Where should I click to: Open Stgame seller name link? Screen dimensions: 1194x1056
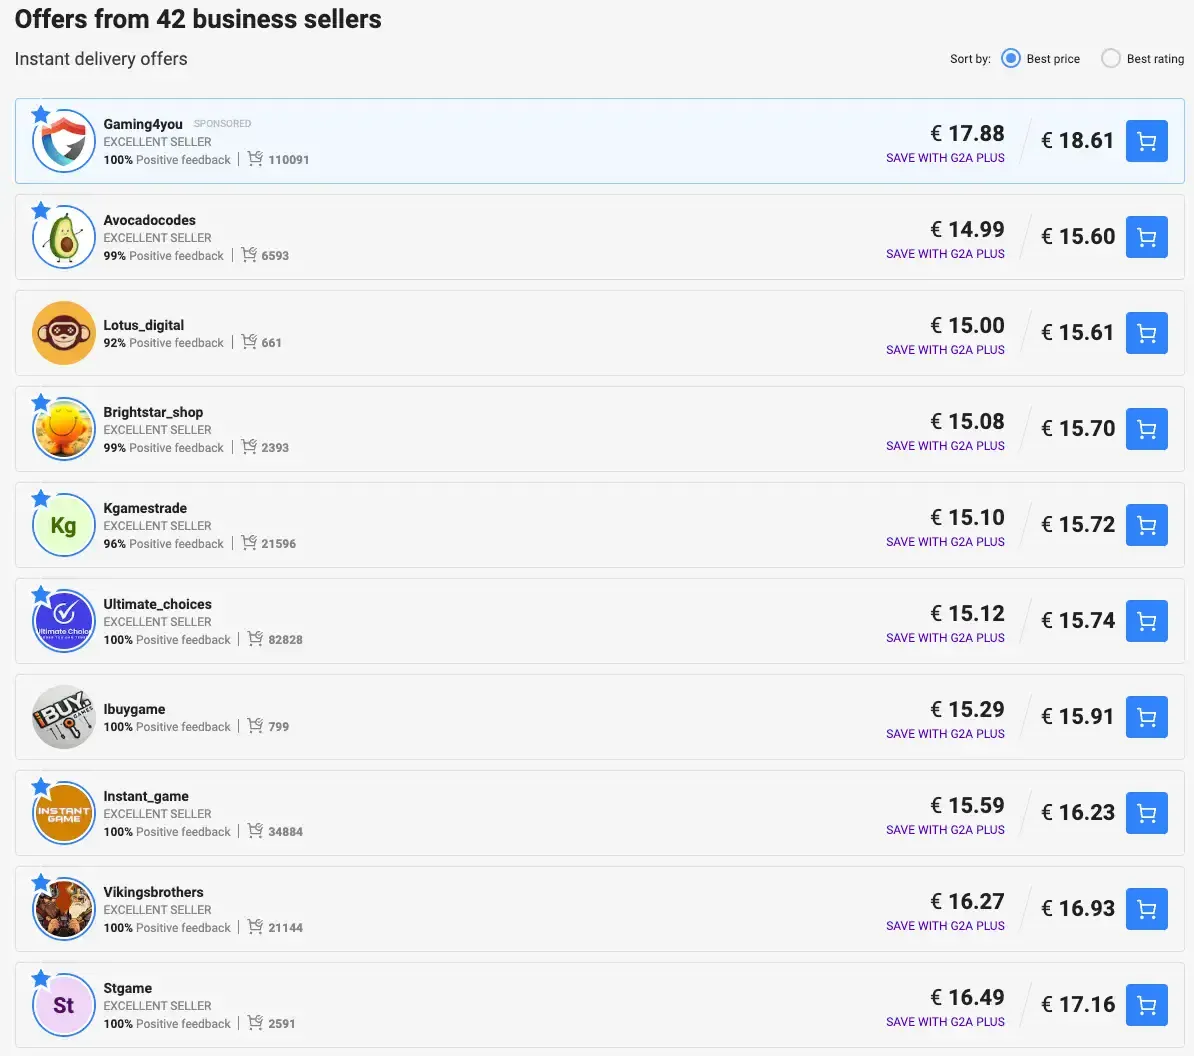click(x=128, y=987)
